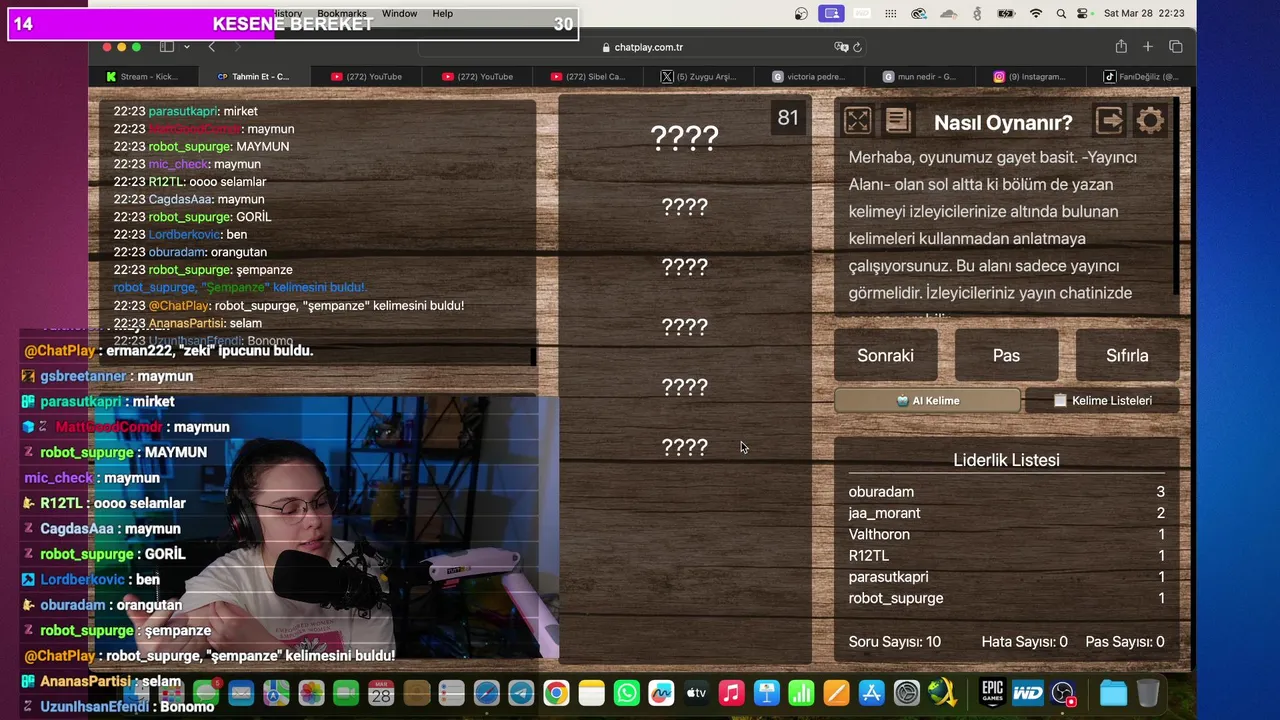
Task: Switch to the Sibel Ca... YouTube tab
Action: [588, 76]
